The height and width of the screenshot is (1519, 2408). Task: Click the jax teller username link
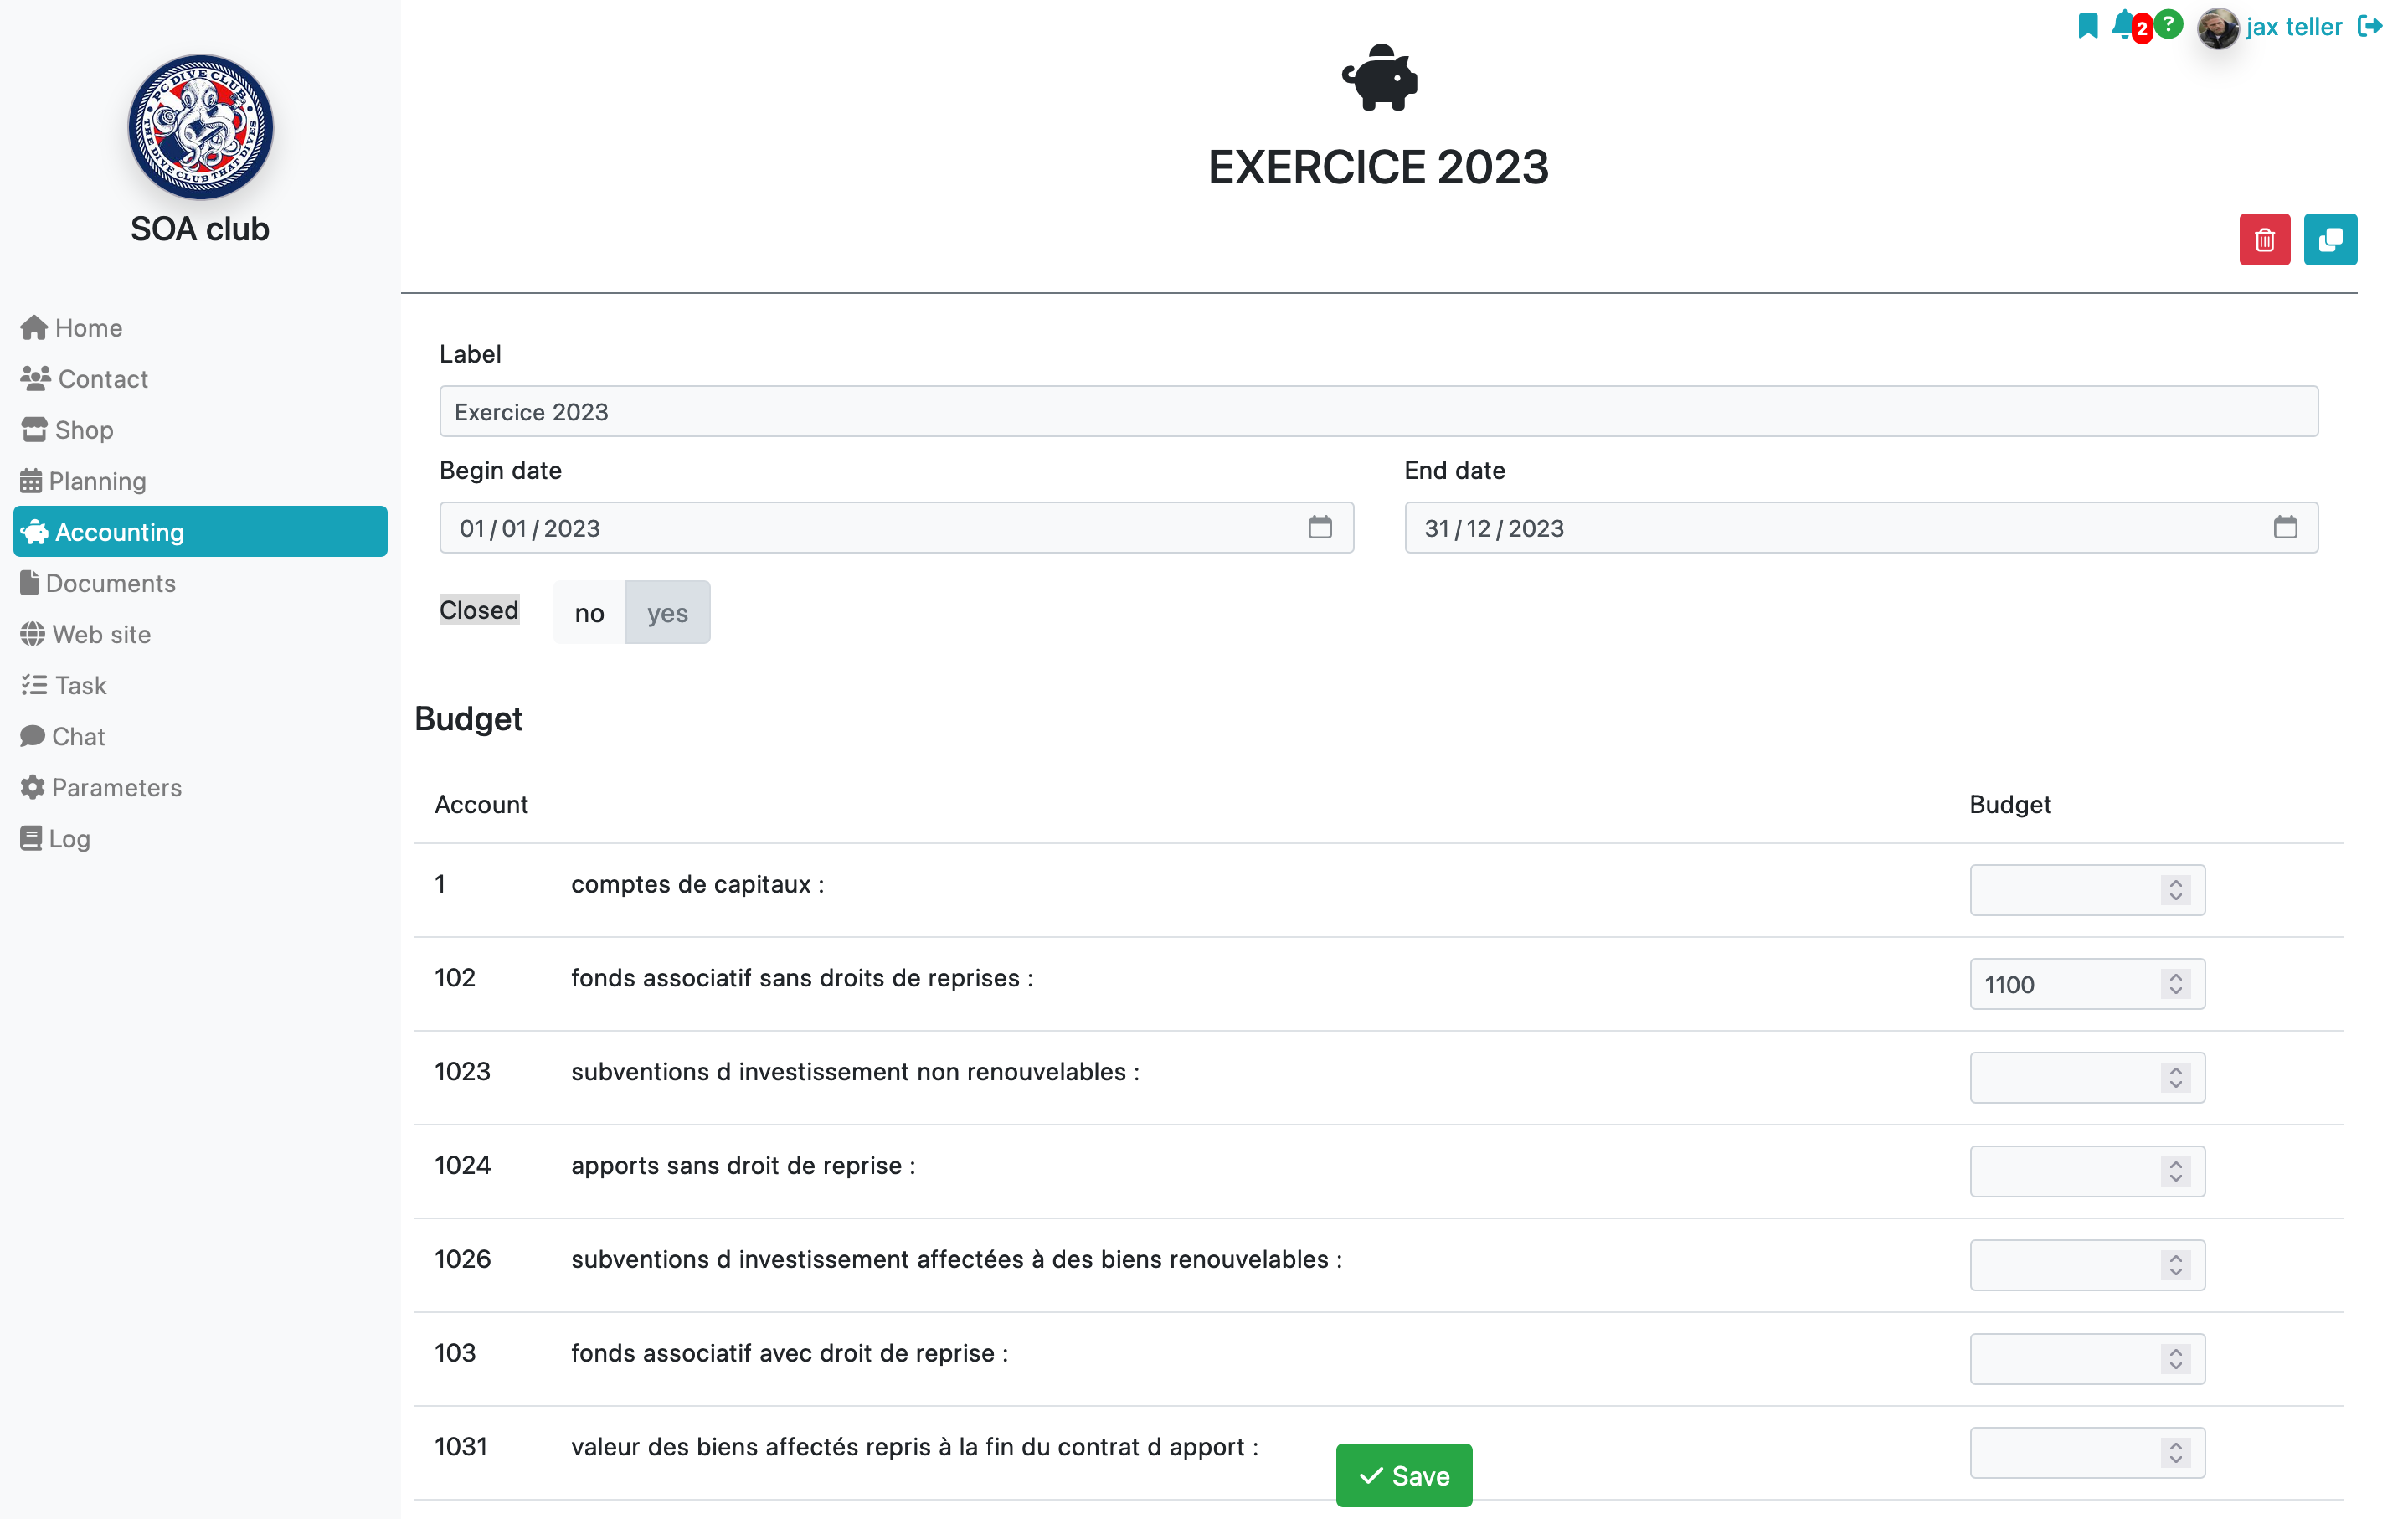(2293, 27)
